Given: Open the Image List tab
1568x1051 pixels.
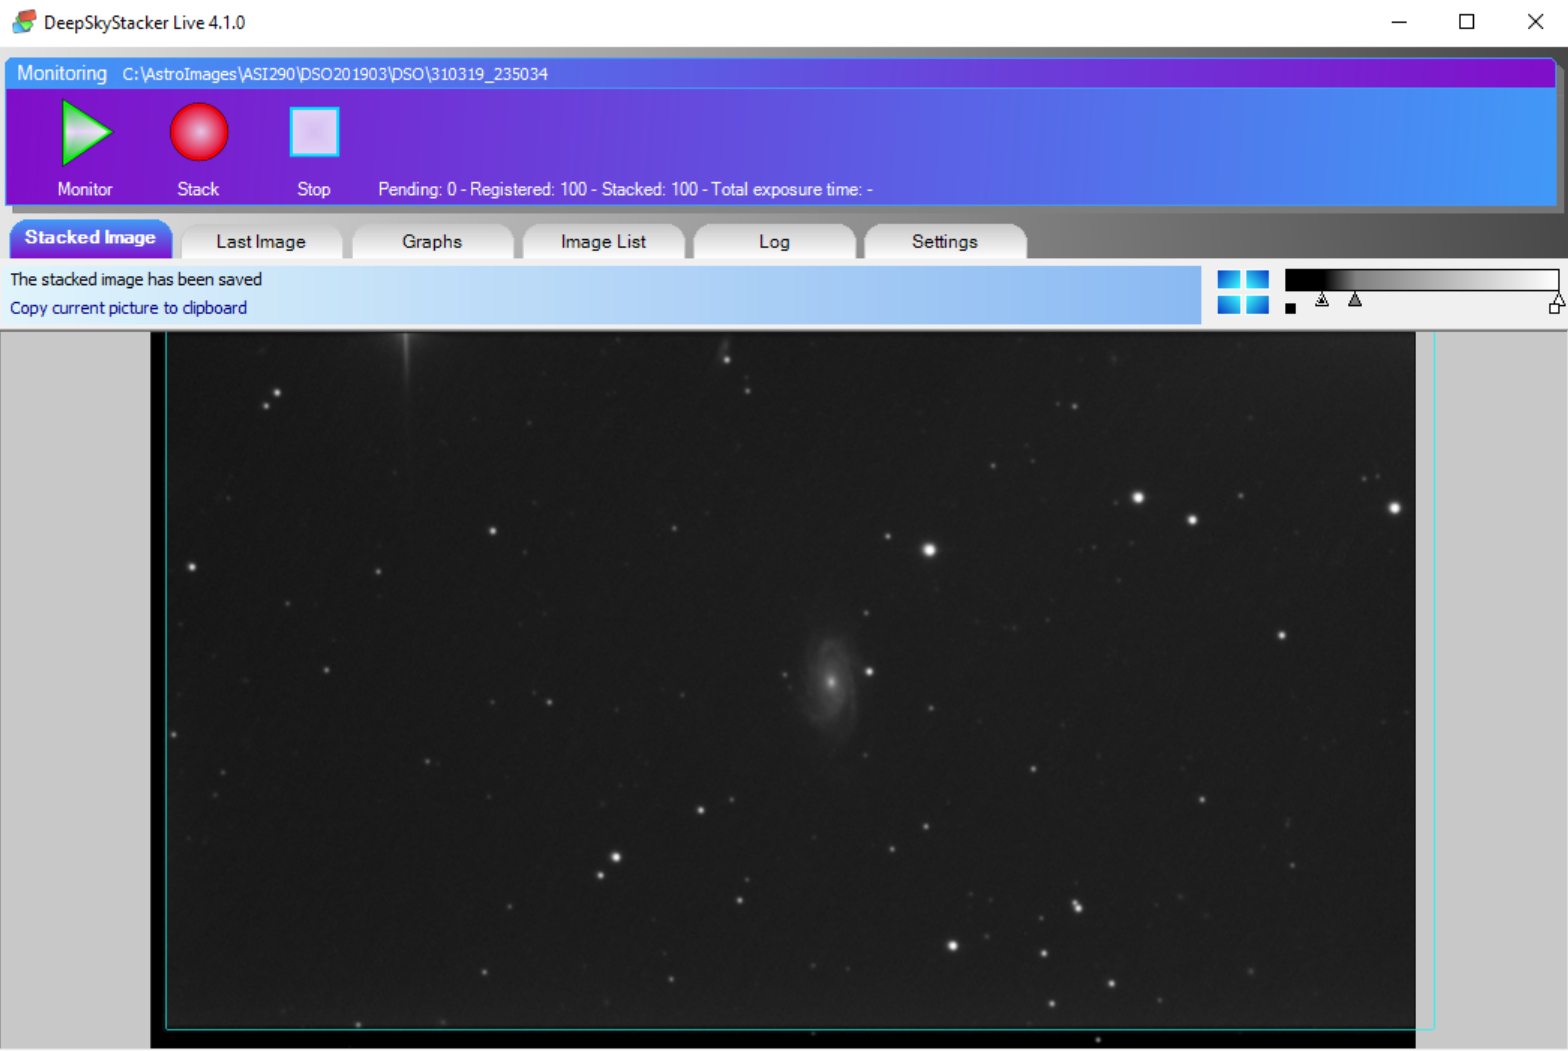Looking at the screenshot, I should (x=603, y=242).
